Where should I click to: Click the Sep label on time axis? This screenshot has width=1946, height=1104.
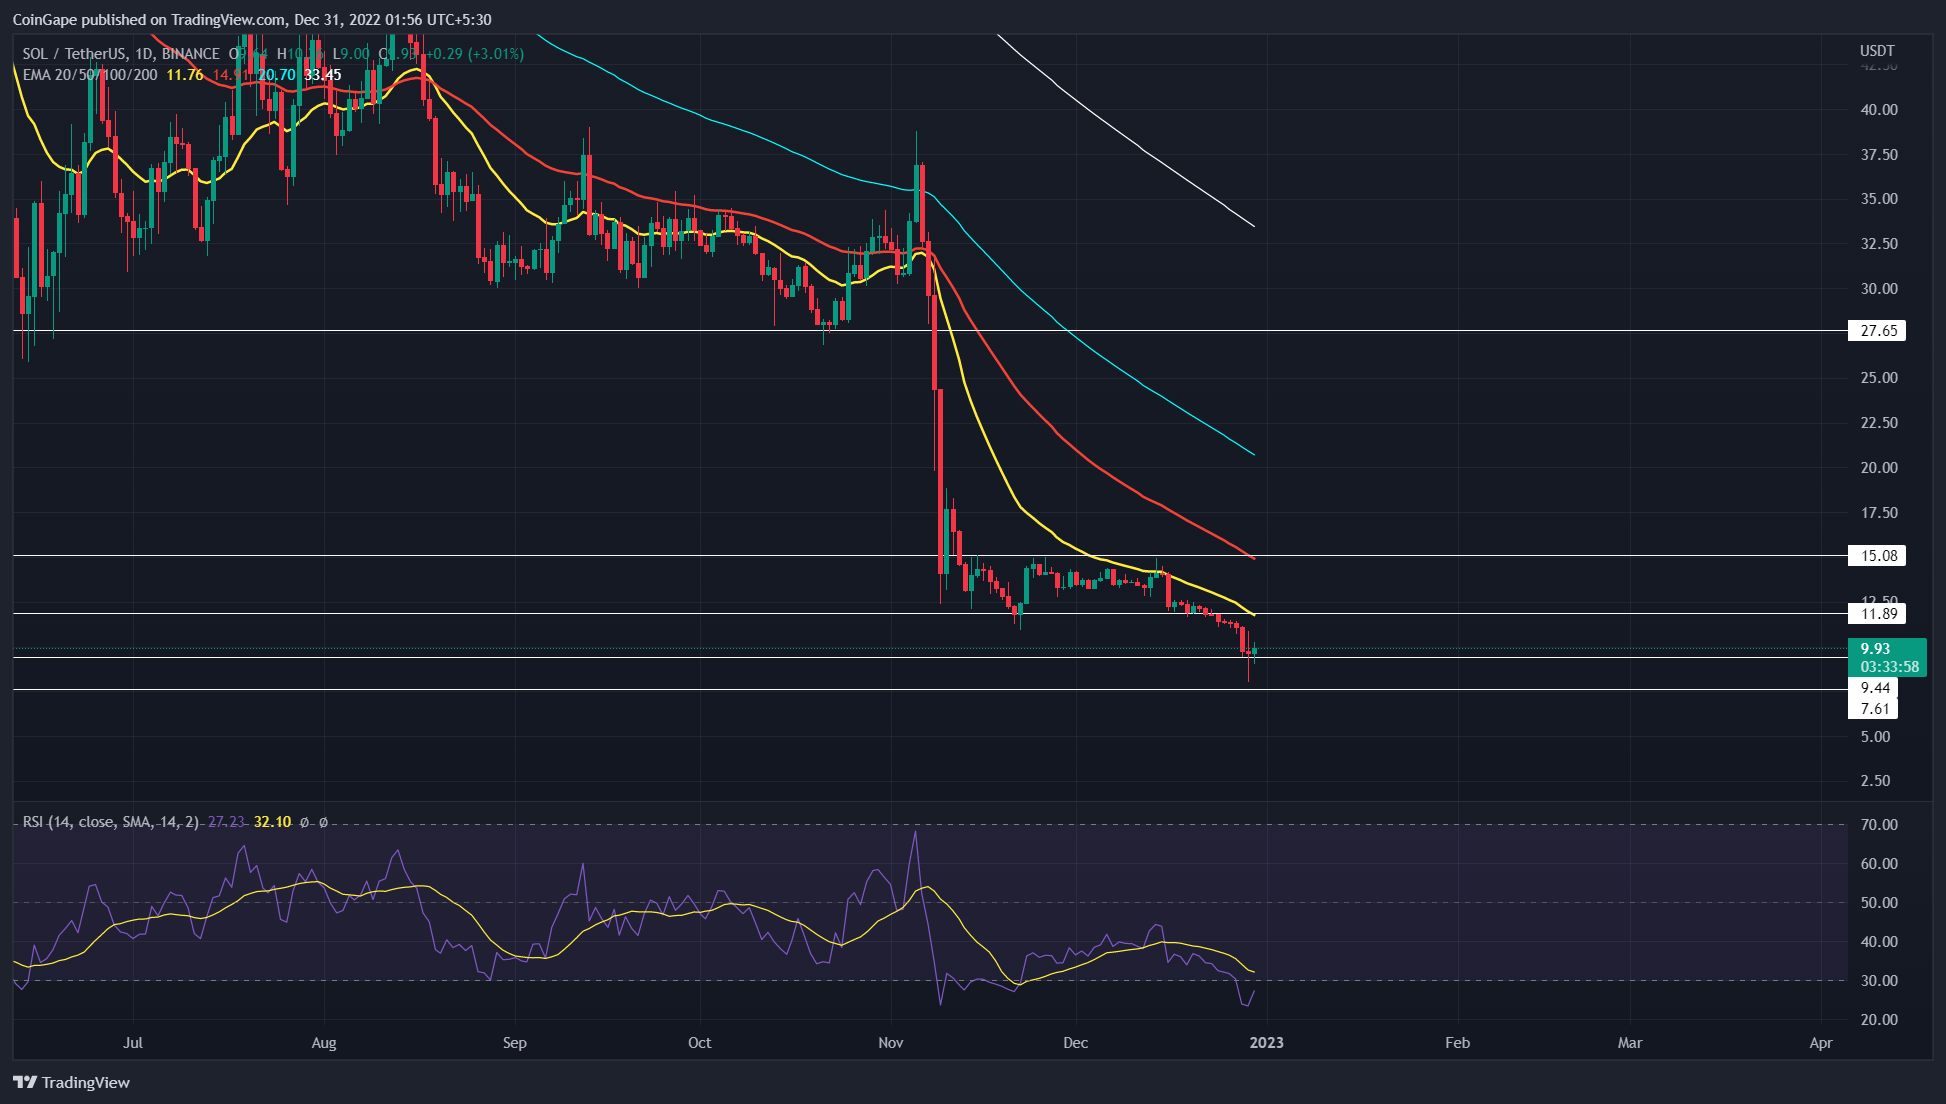pyautogui.click(x=514, y=1043)
